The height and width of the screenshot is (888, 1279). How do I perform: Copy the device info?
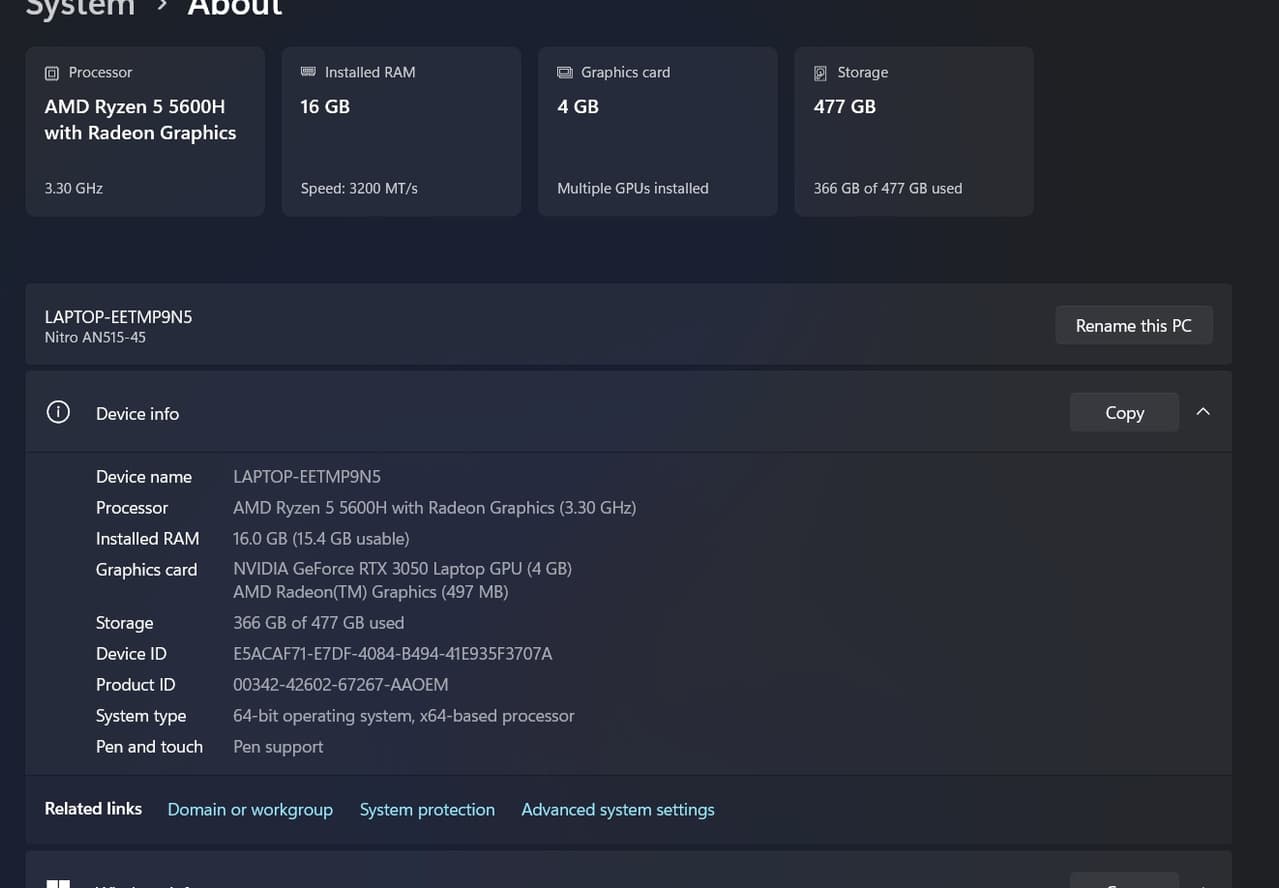tap(1124, 412)
